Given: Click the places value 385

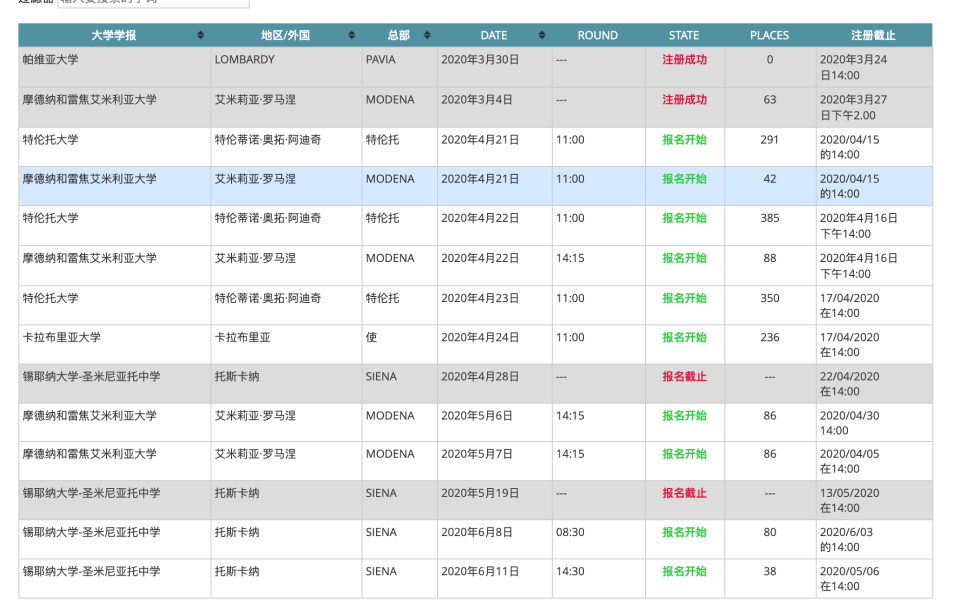Looking at the screenshot, I should pos(769,218).
